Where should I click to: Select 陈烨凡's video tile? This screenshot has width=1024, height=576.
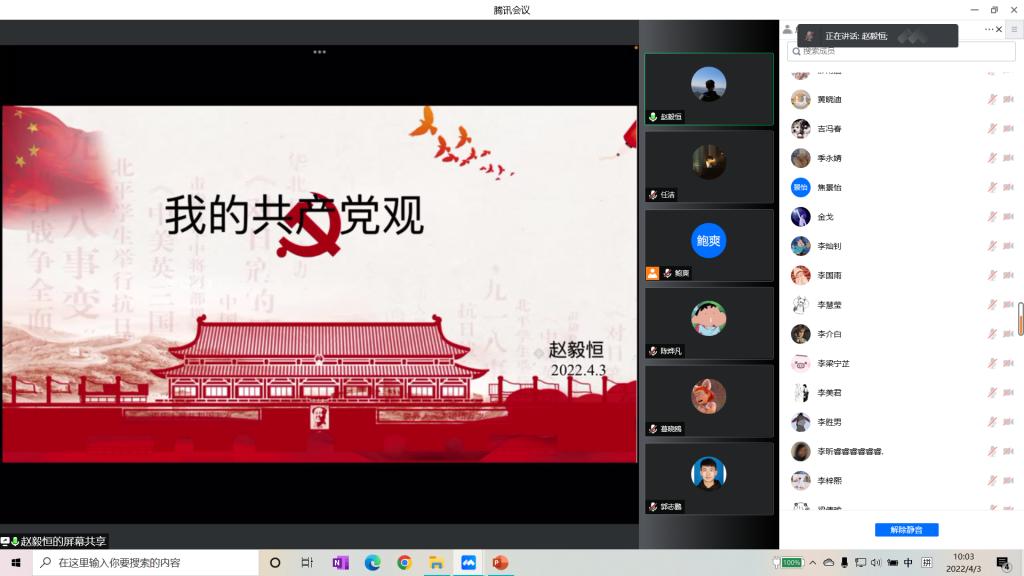click(709, 323)
